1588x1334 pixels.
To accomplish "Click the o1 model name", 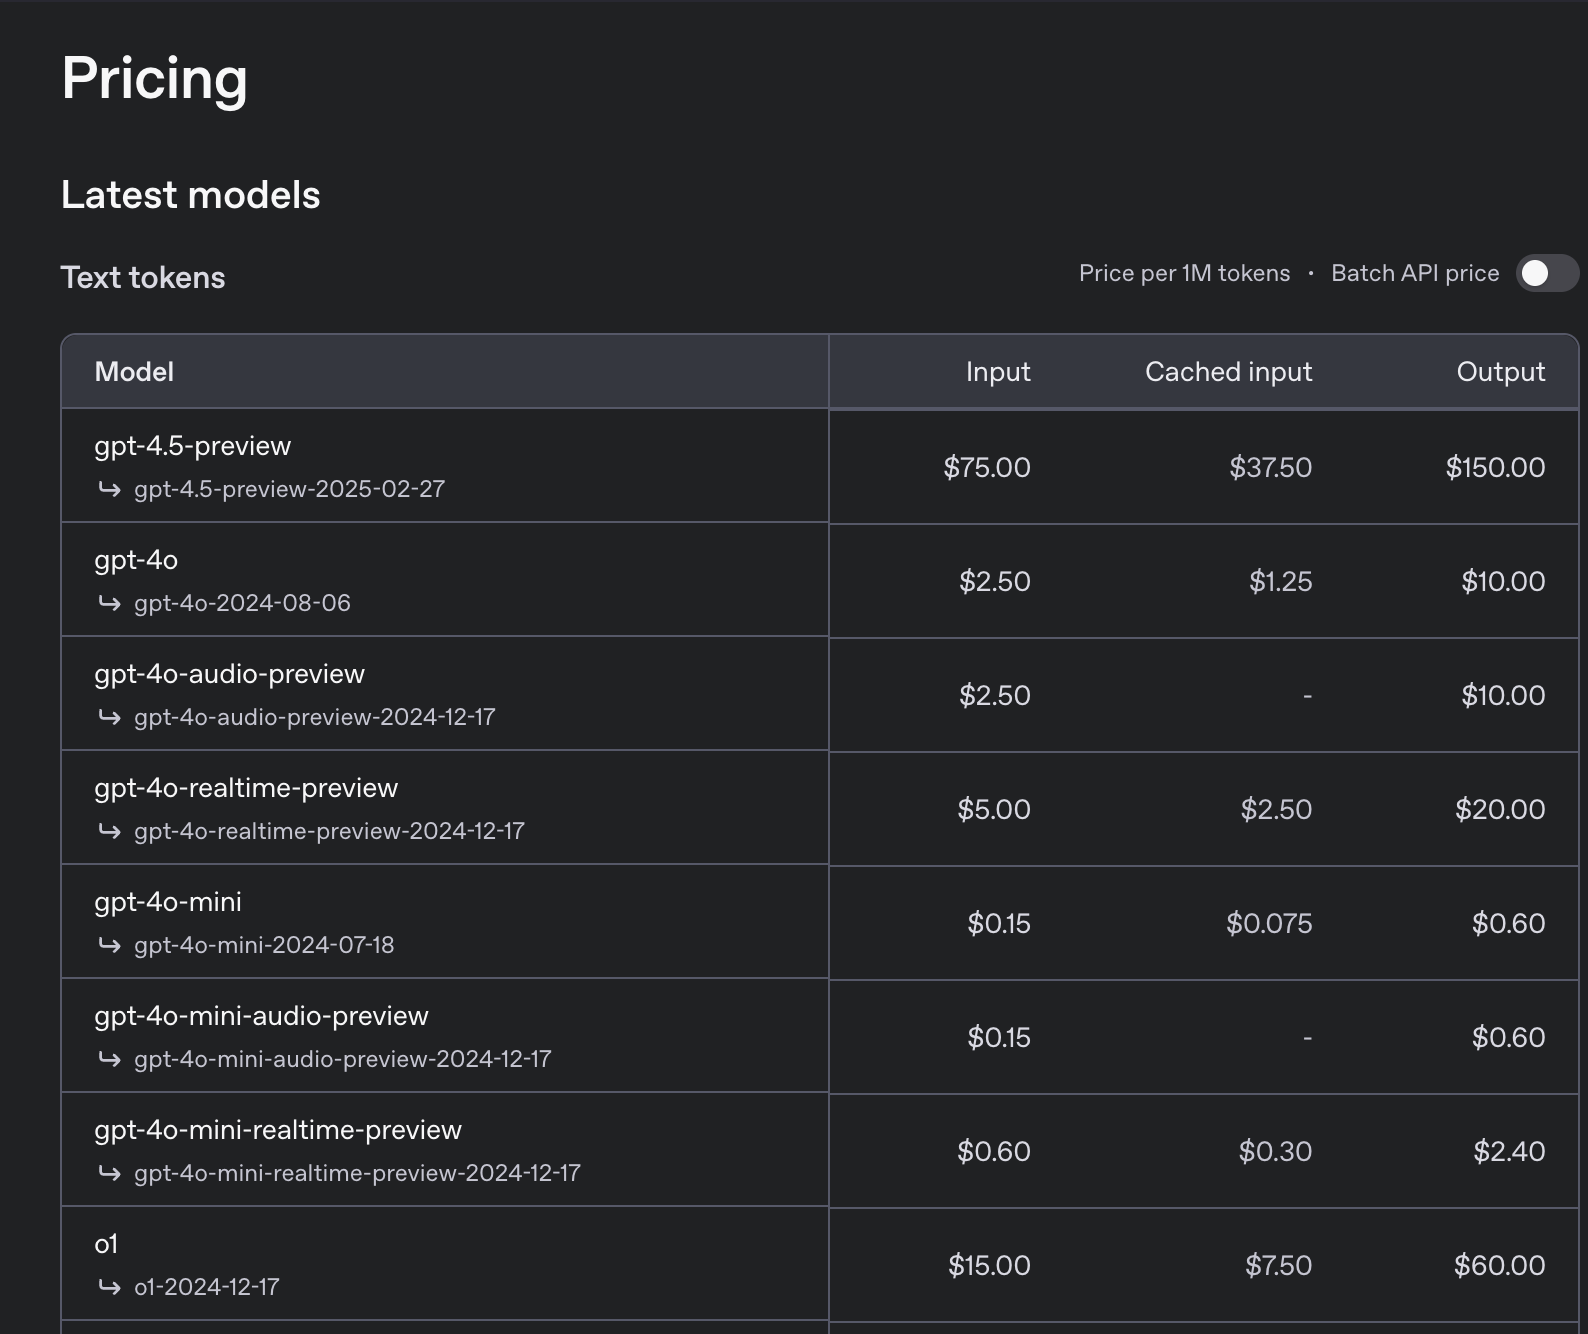I will [106, 1244].
